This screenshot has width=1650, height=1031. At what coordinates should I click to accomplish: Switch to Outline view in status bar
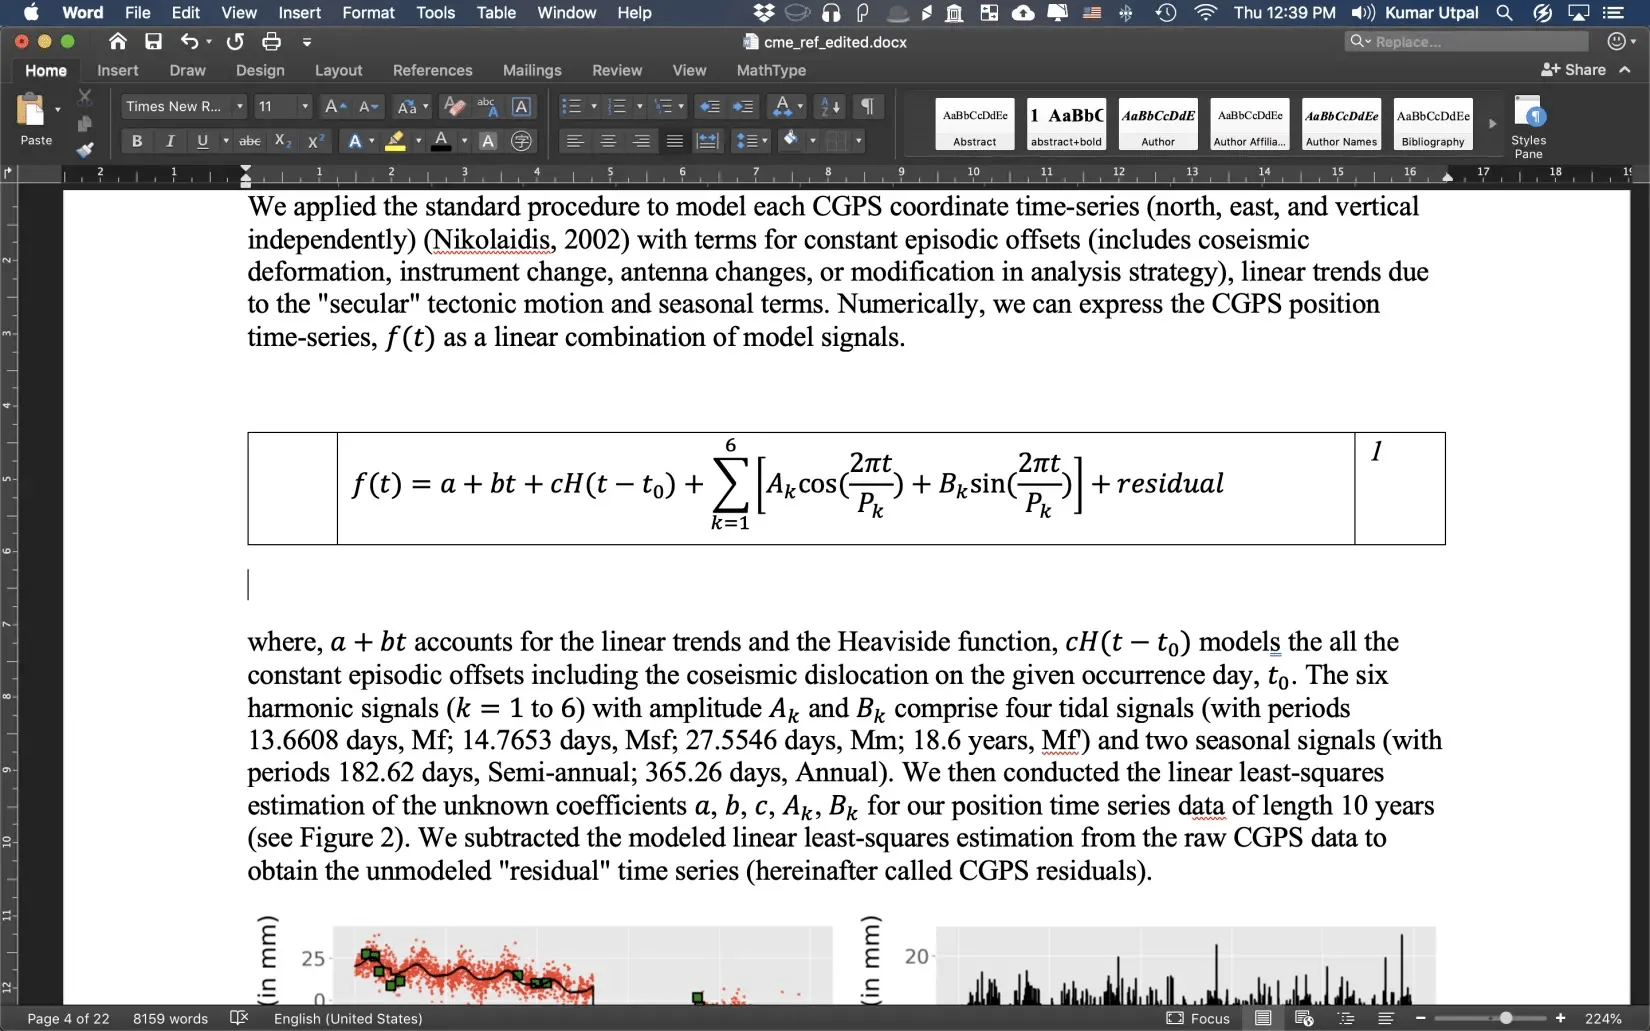pos(1346,1018)
